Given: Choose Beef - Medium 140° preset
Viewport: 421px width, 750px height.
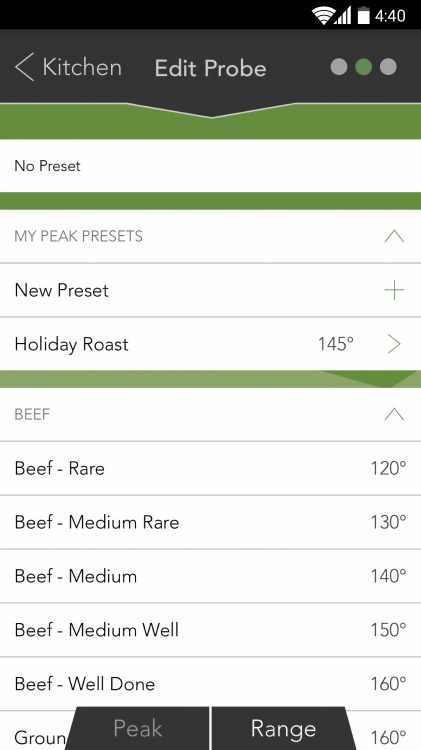Looking at the screenshot, I should 210,576.
